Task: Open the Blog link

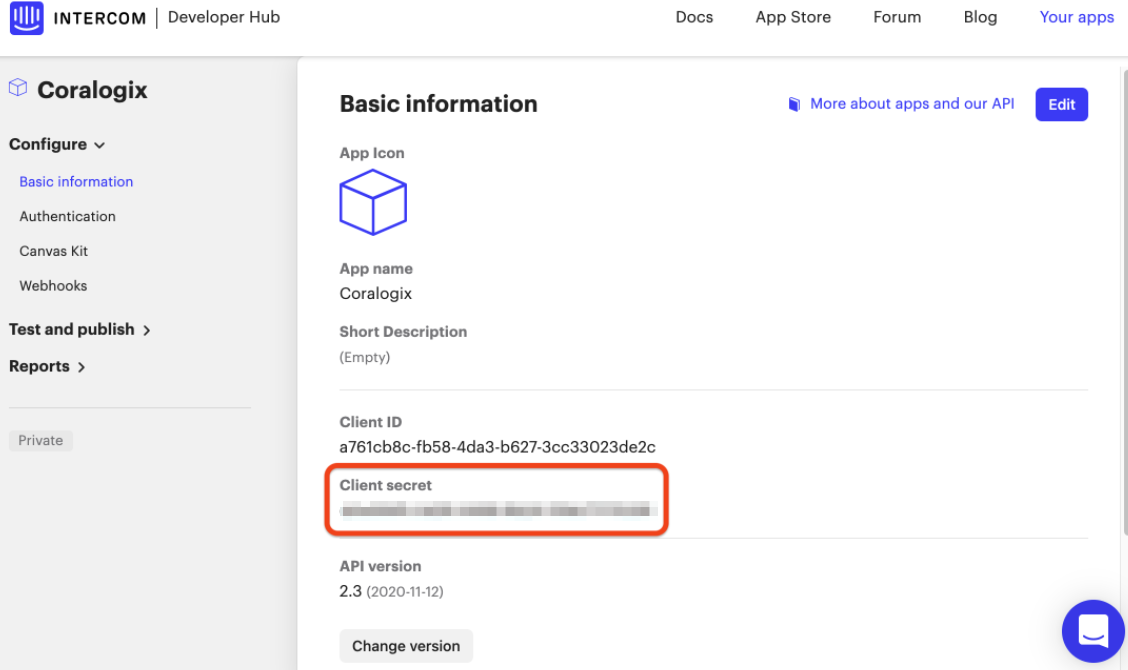Action: (980, 17)
